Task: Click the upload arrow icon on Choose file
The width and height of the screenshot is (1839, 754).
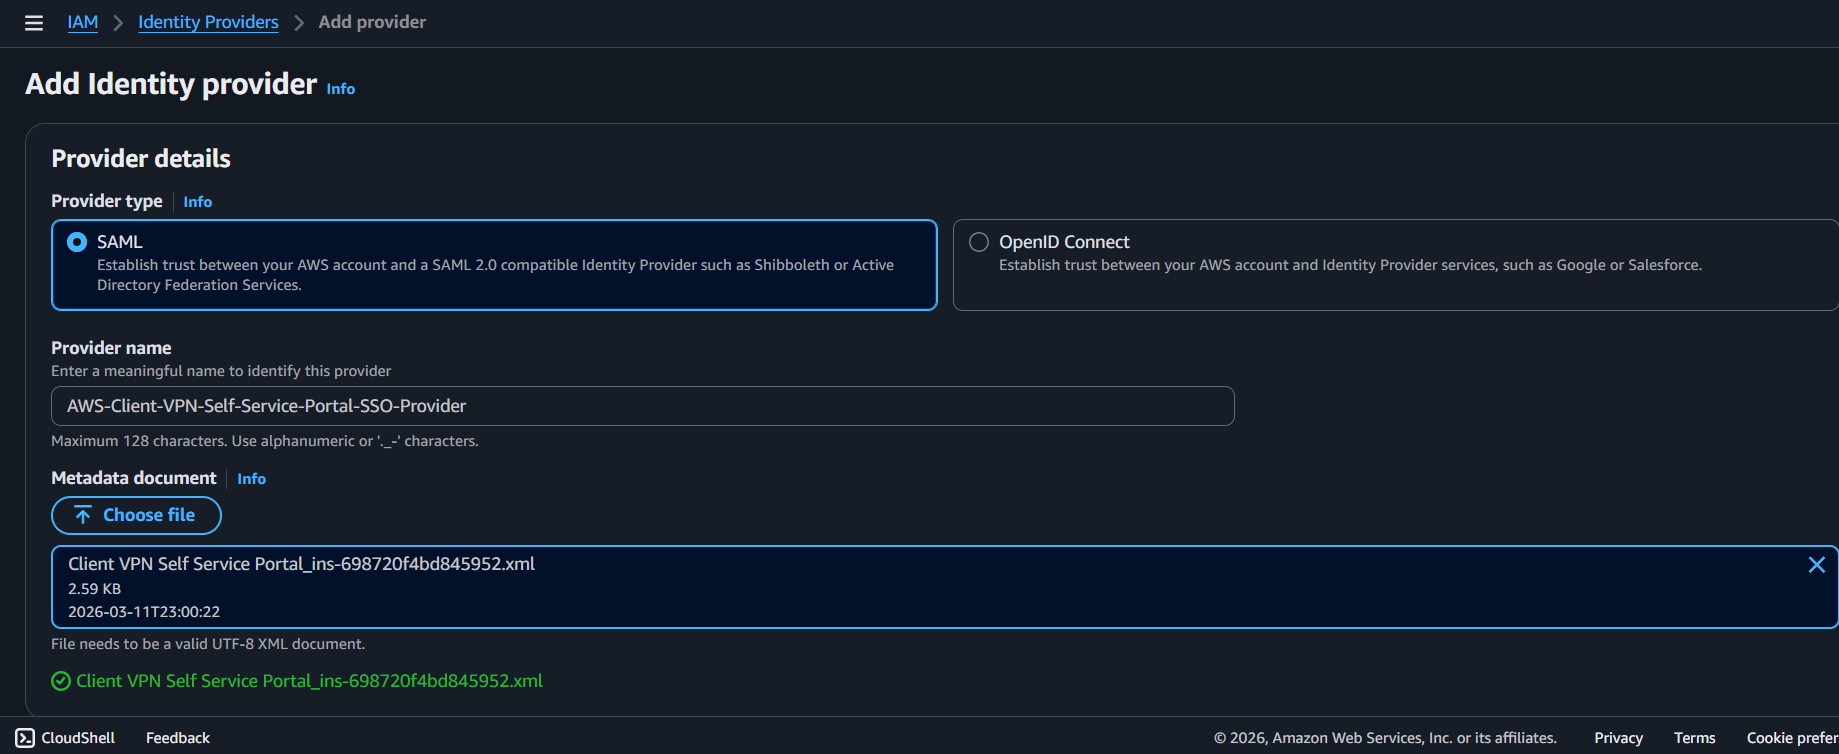Action: [83, 516]
